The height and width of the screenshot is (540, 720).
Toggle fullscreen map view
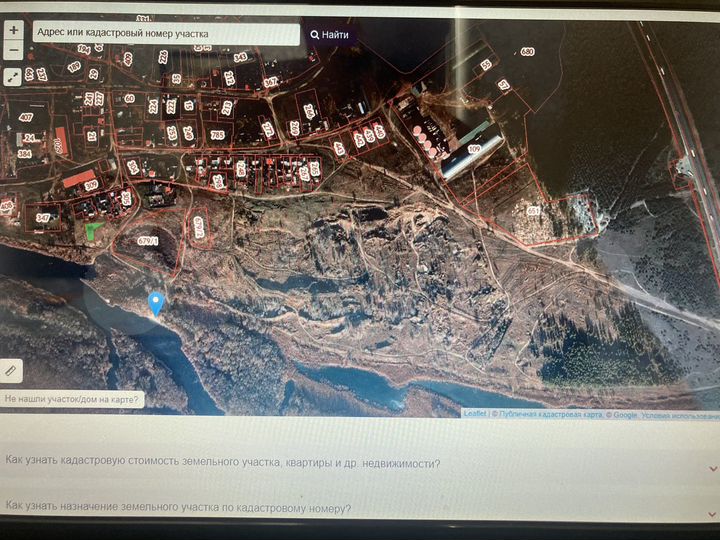[x=13, y=76]
